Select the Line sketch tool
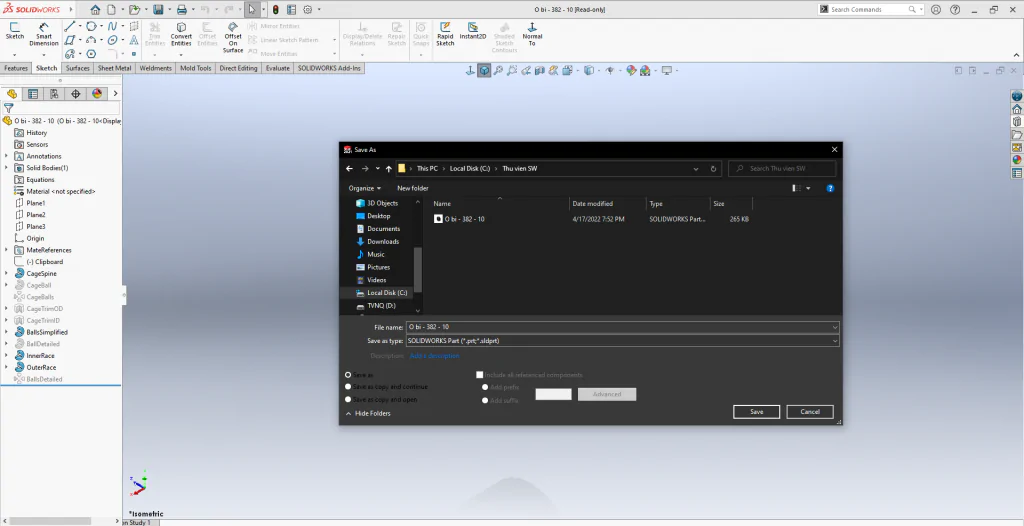The width and height of the screenshot is (1024, 526). [x=69, y=26]
